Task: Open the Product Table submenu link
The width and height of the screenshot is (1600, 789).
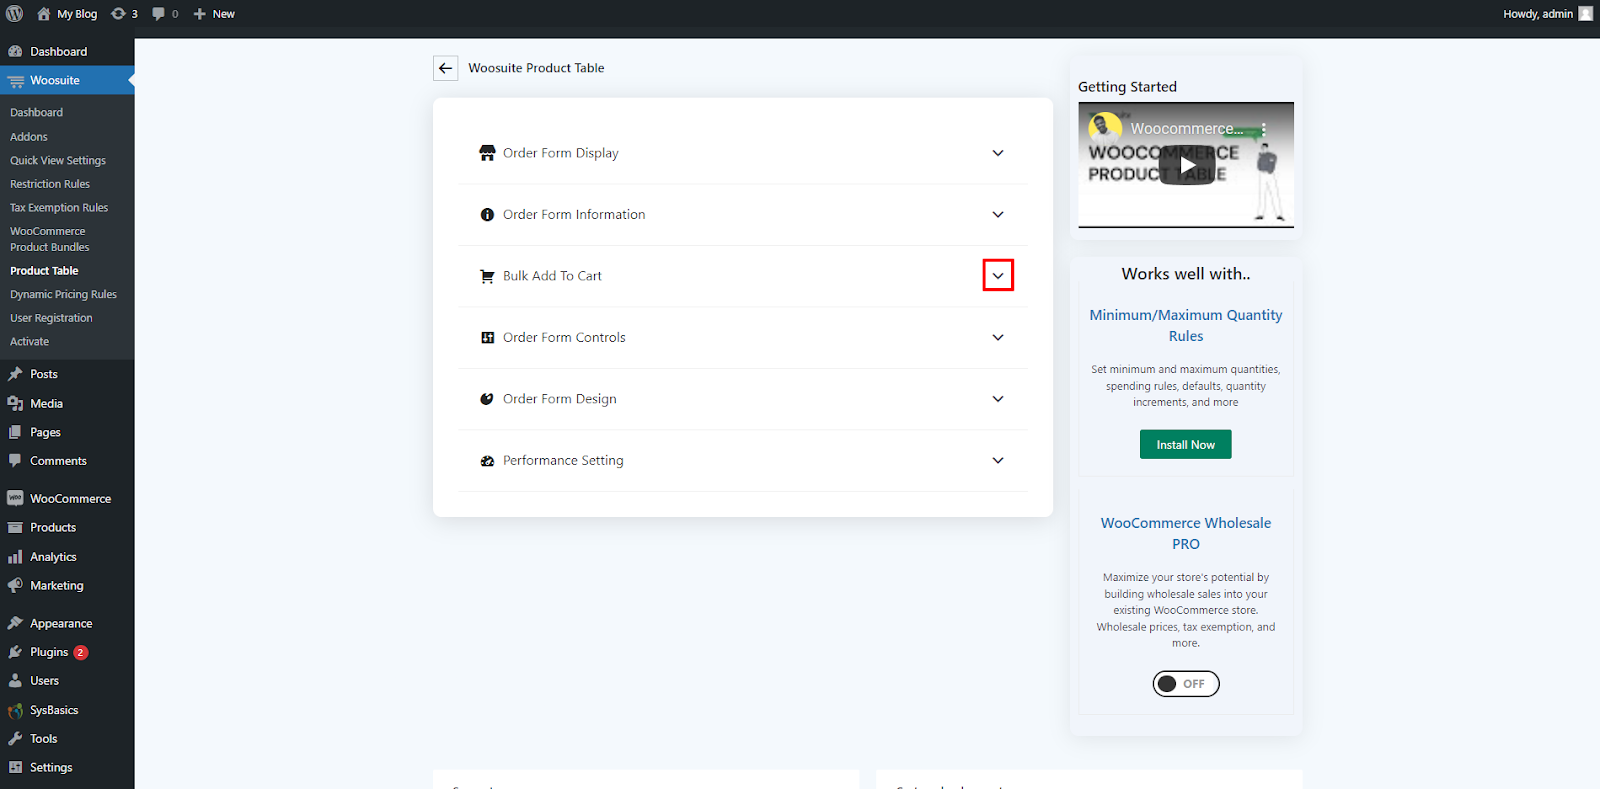Action: pyautogui.click(x=44, y=271)
